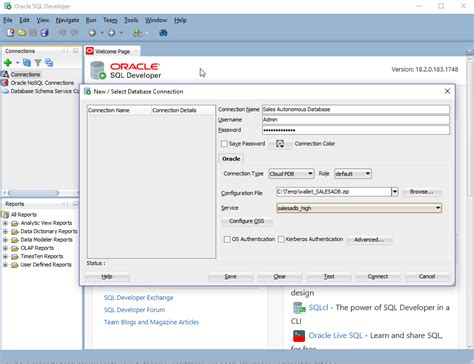The height and width of the screenshot is (364, 474).
Task: Click the All Reports icon
Action: [x=6, y=214]
